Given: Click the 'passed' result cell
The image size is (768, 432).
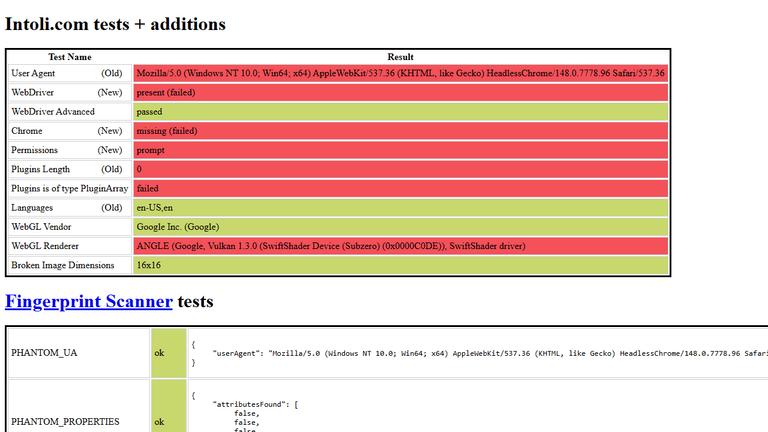Looking at the screenshot, I should tap(401, 112).
